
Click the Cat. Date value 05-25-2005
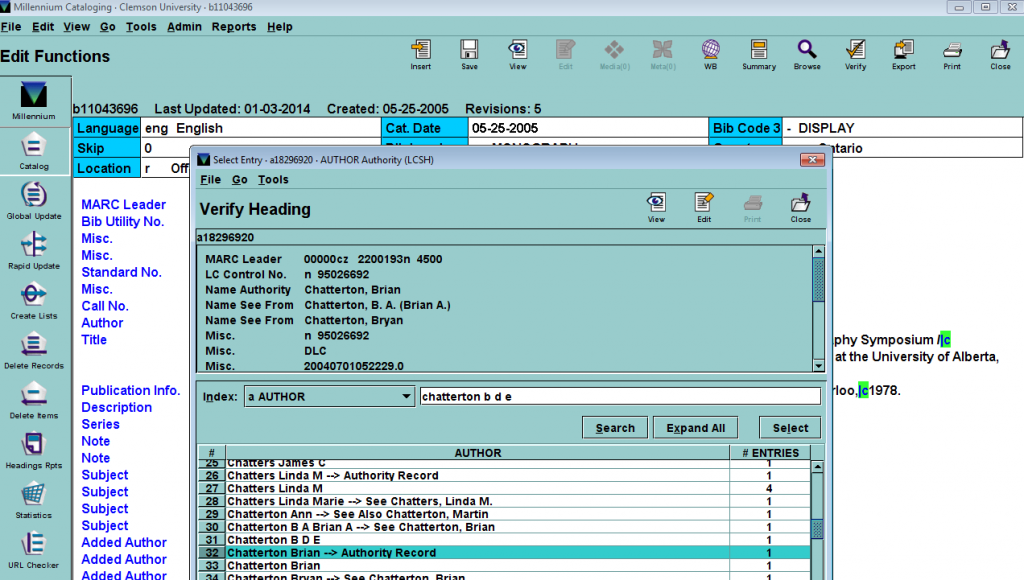[505, 128]
